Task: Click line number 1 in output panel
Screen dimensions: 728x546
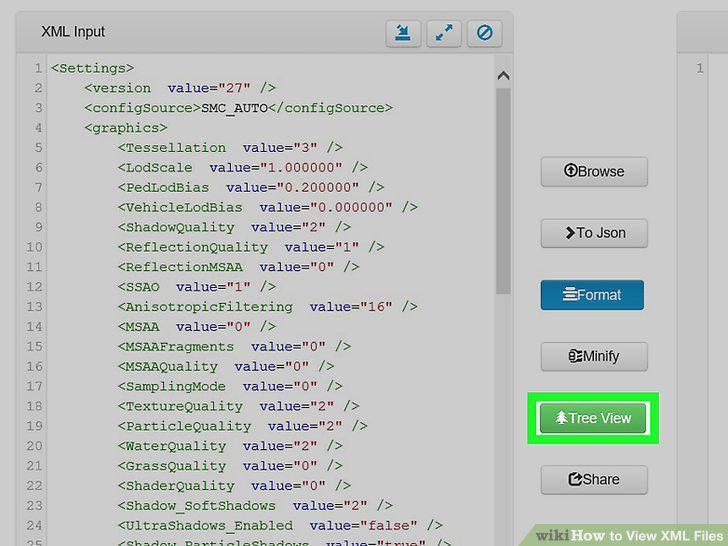Action: [700, 68]
